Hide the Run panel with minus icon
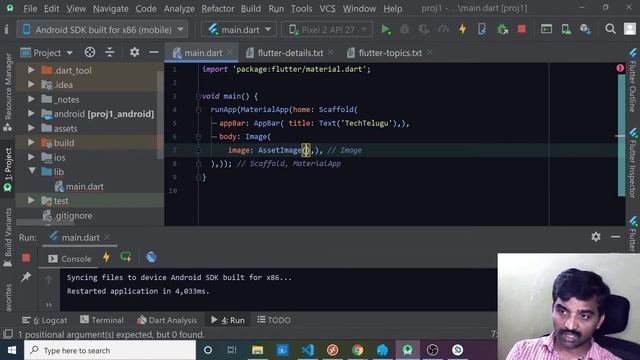 616,237
